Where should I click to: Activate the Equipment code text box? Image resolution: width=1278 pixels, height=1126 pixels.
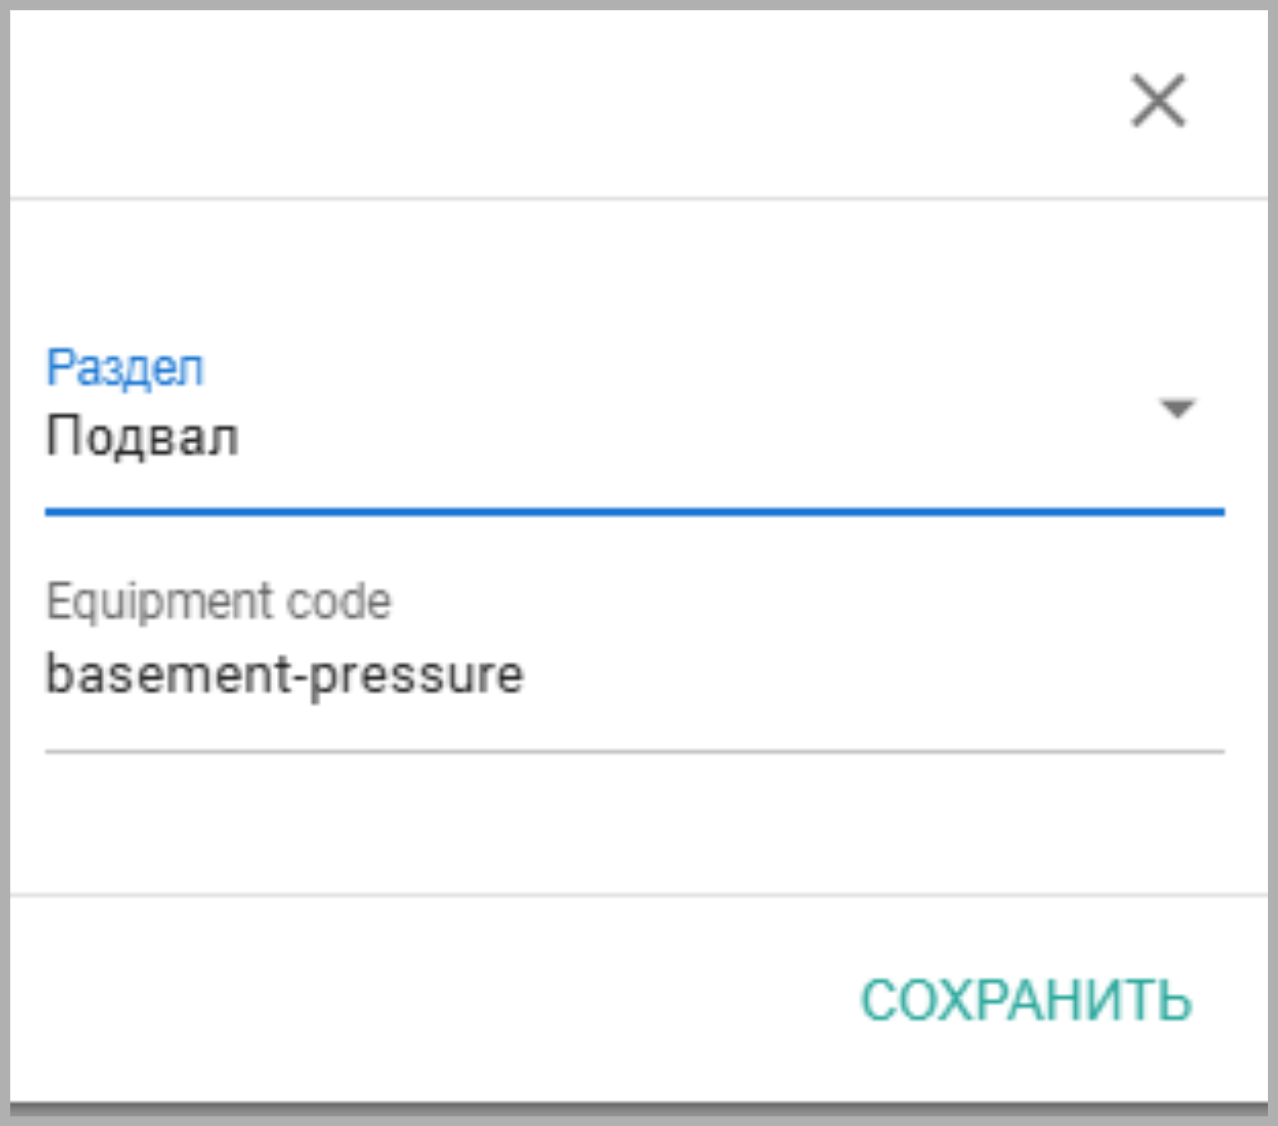tap(634, 675)
